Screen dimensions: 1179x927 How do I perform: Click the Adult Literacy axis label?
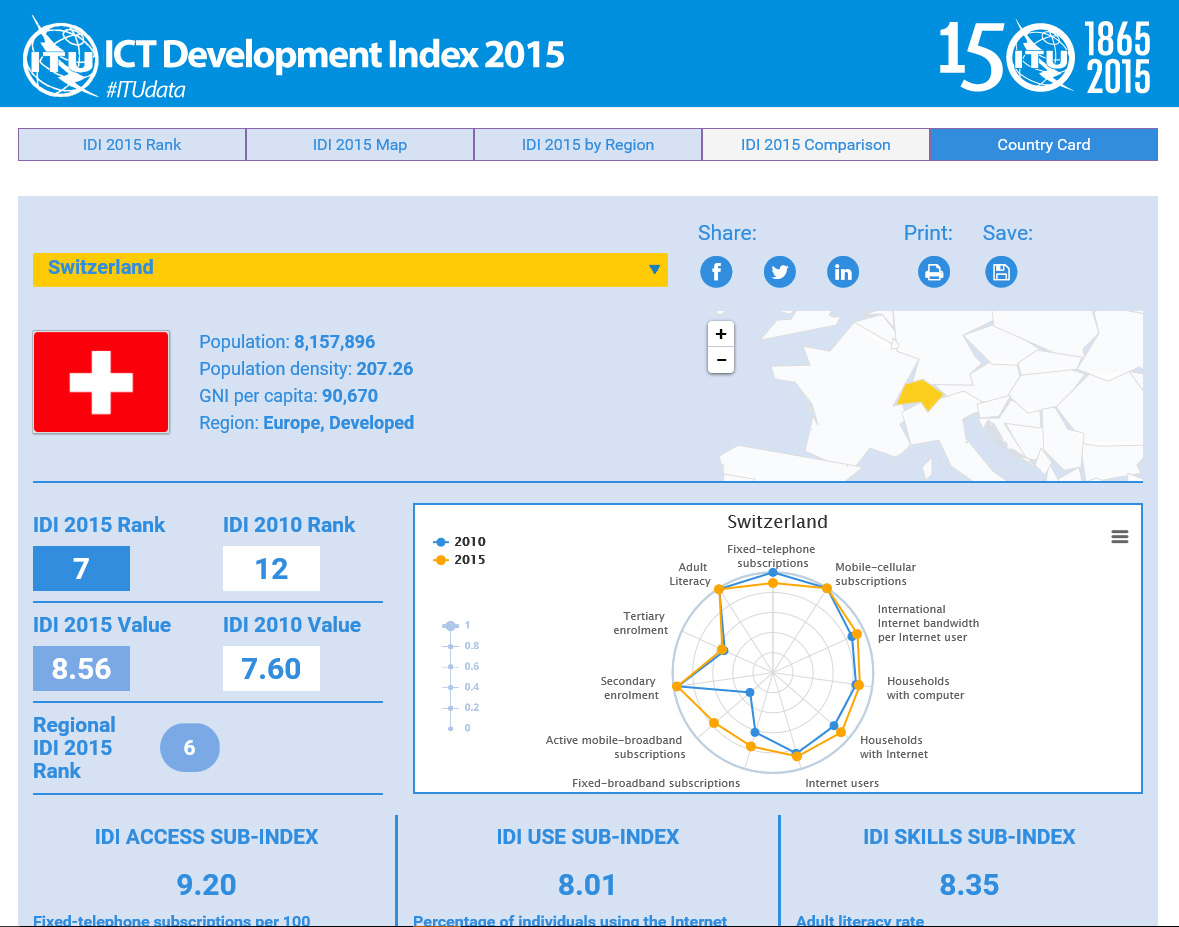pos(690,574)
